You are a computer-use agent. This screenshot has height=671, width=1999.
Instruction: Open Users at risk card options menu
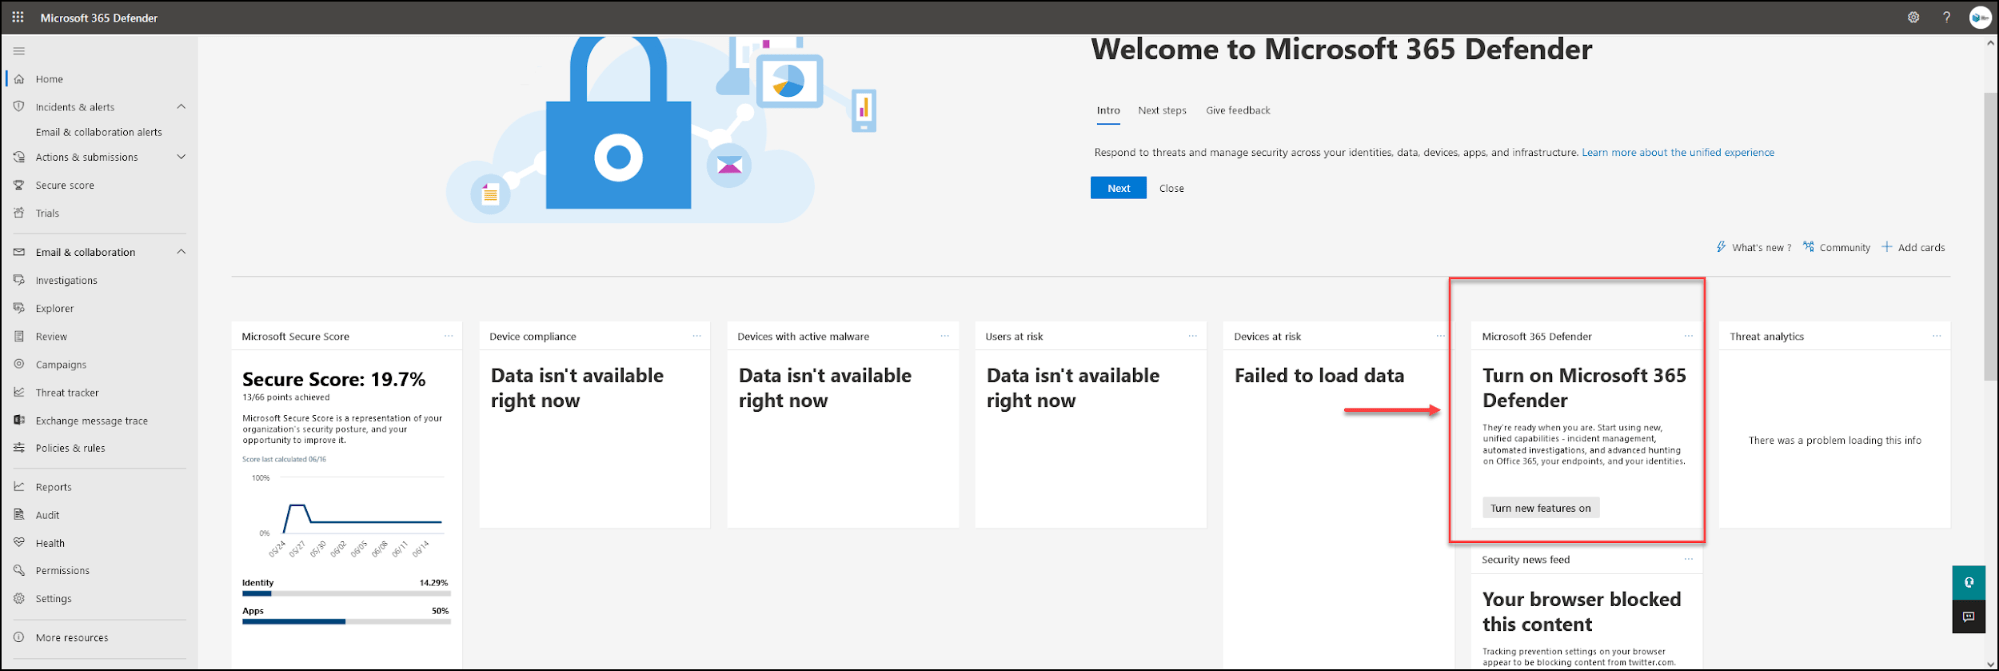tap(1192, 336)
